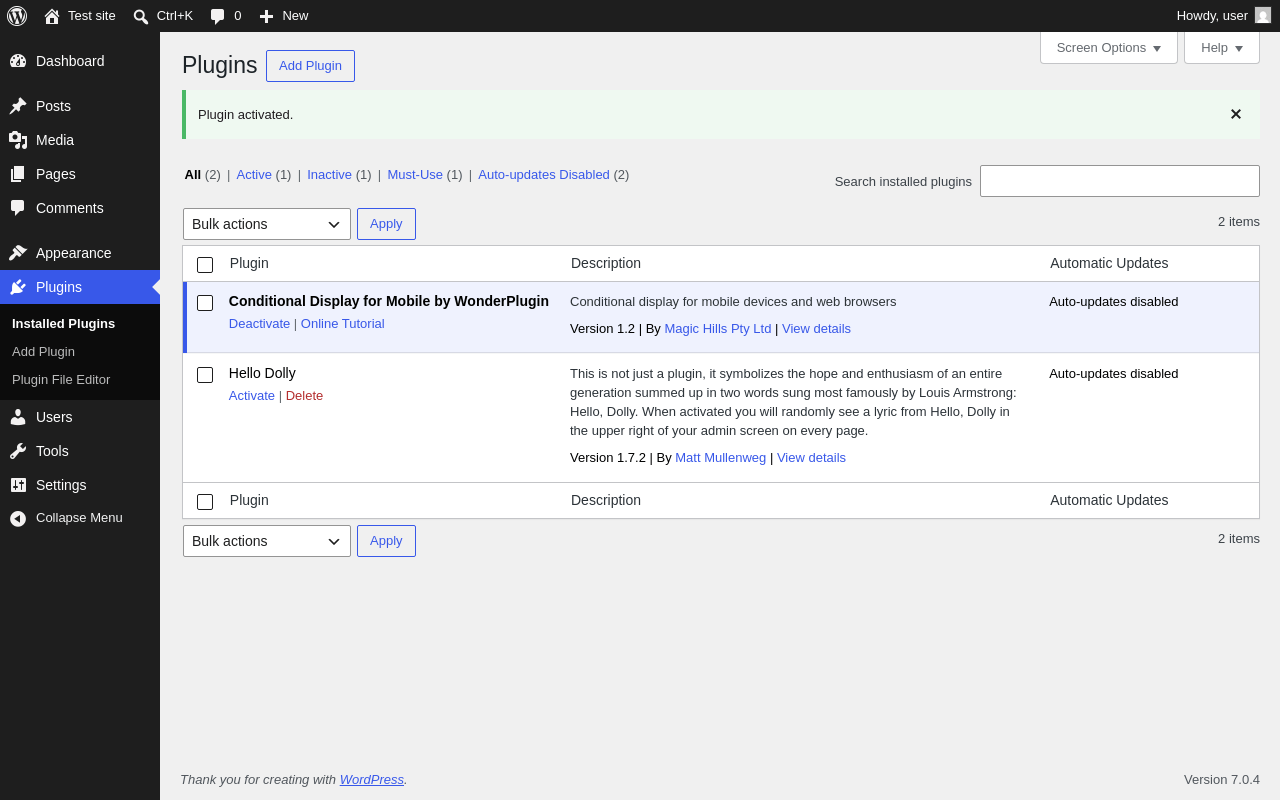
Task: Click the Dashboard gauge icon
Action: pyautogui.click(x=18, y=61)
